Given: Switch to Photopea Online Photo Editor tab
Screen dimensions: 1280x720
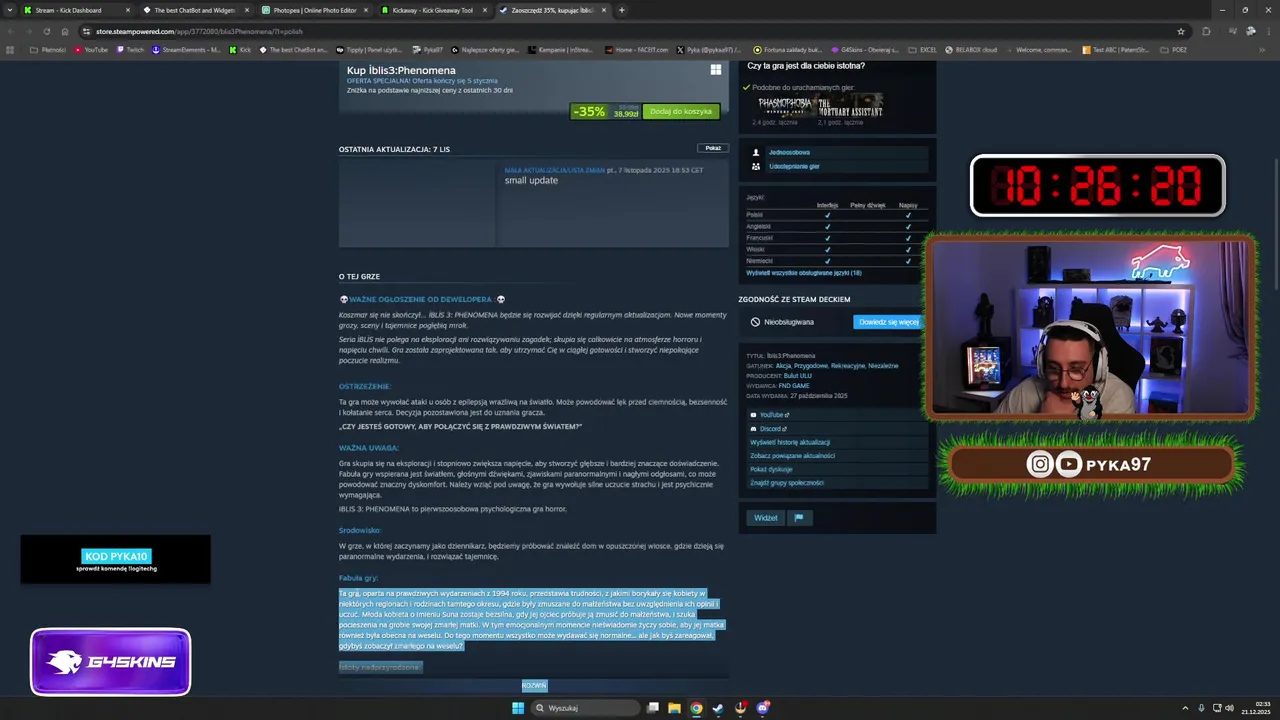Looking at the screenshot, I should (315, 10).
